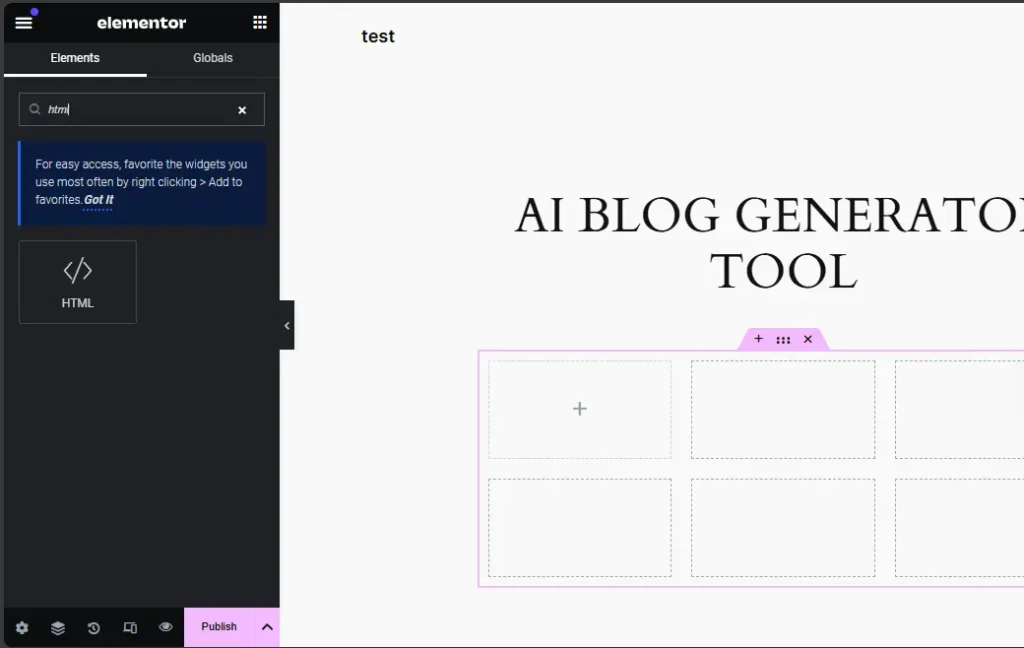Viewport: 1024px width, 648px height.
Task: Toggle Preview Changes eye icon
Action: click(x=166, y=627)
